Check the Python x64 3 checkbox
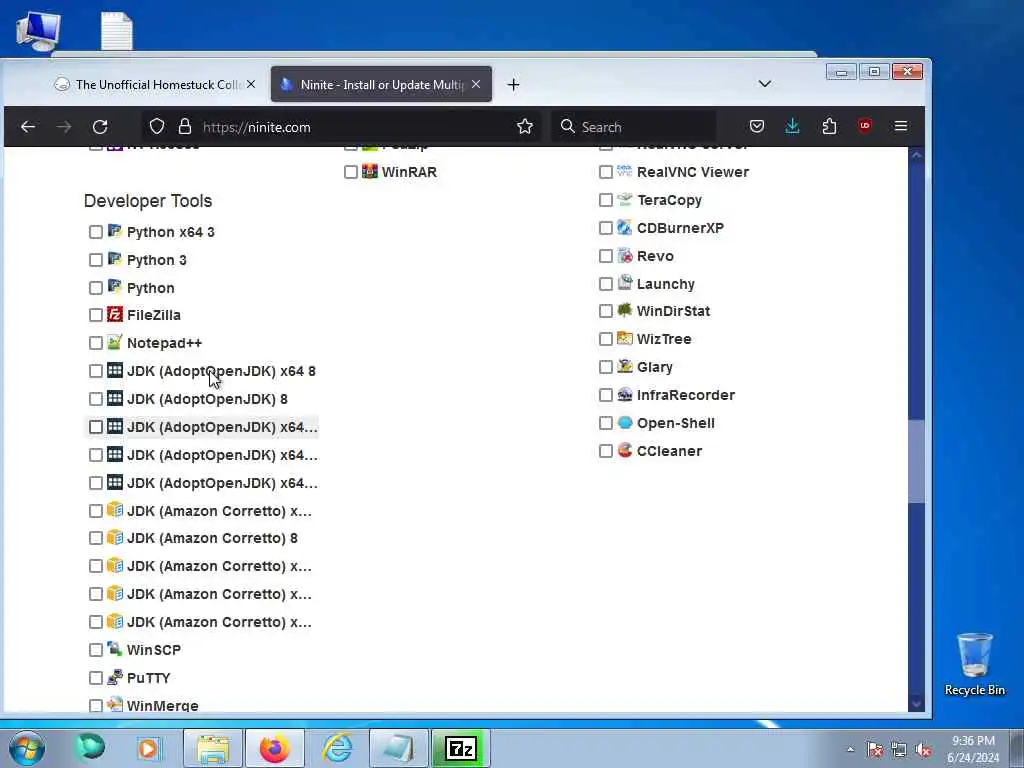Image resolution: width=1024 pixels, height=768 pixels. coord(96,232)
